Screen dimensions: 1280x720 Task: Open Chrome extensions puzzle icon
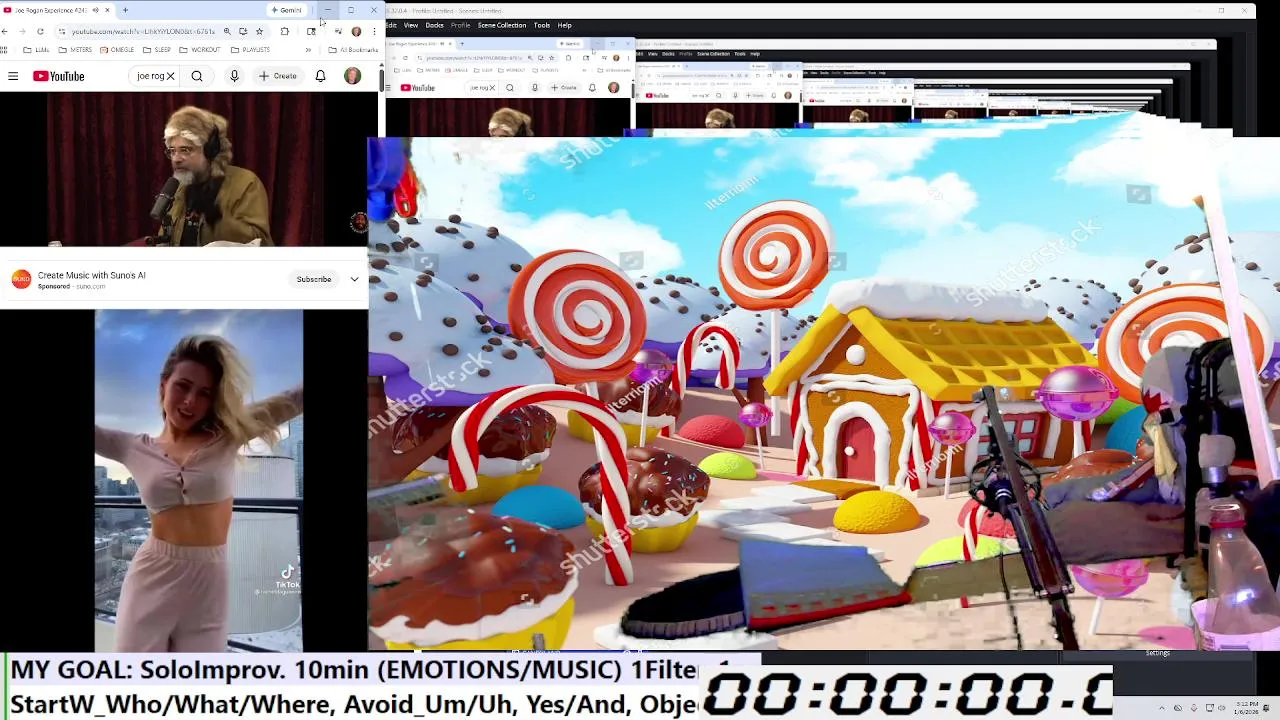285,31
